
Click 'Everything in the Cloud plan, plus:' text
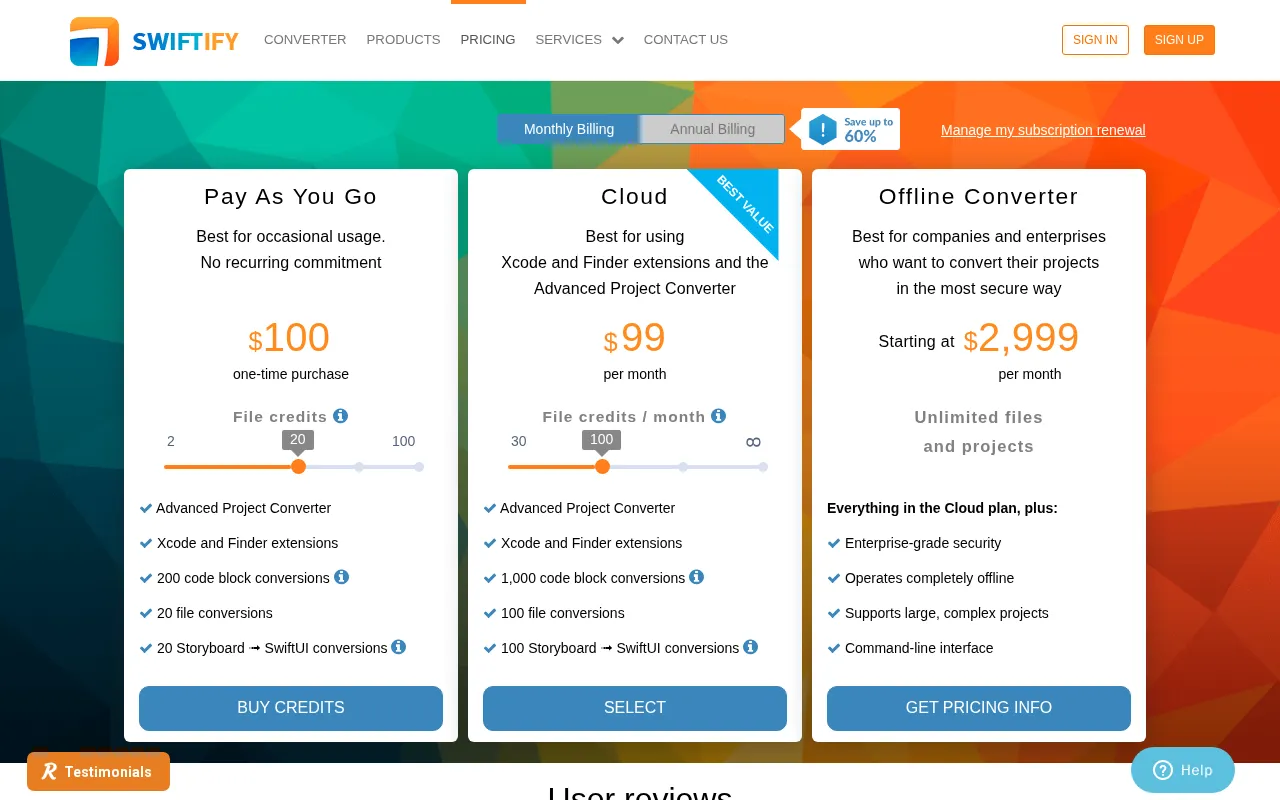coord(942,508)
